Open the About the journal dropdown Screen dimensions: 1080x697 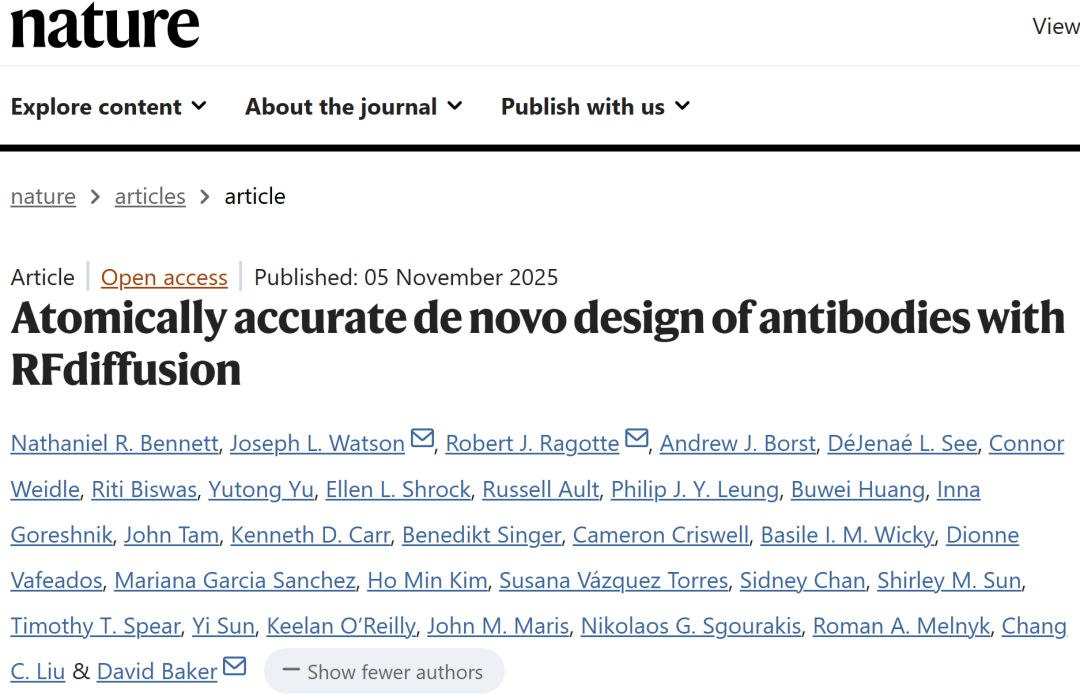[x=354, y=107]
